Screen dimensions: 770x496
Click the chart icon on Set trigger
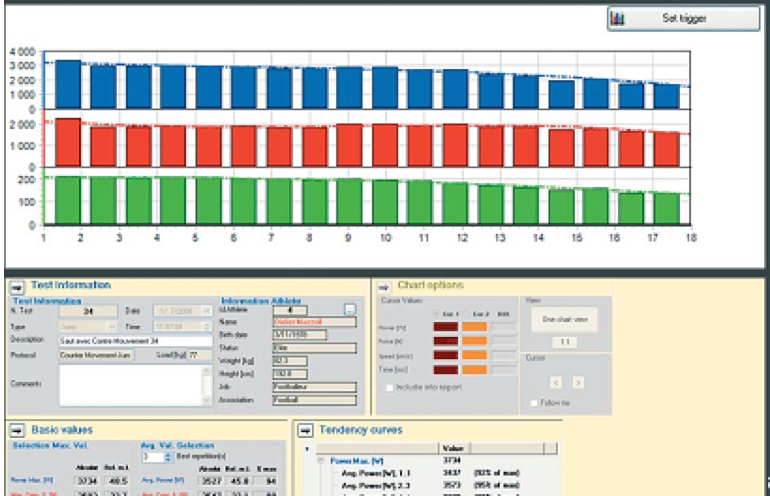[618, 18]
